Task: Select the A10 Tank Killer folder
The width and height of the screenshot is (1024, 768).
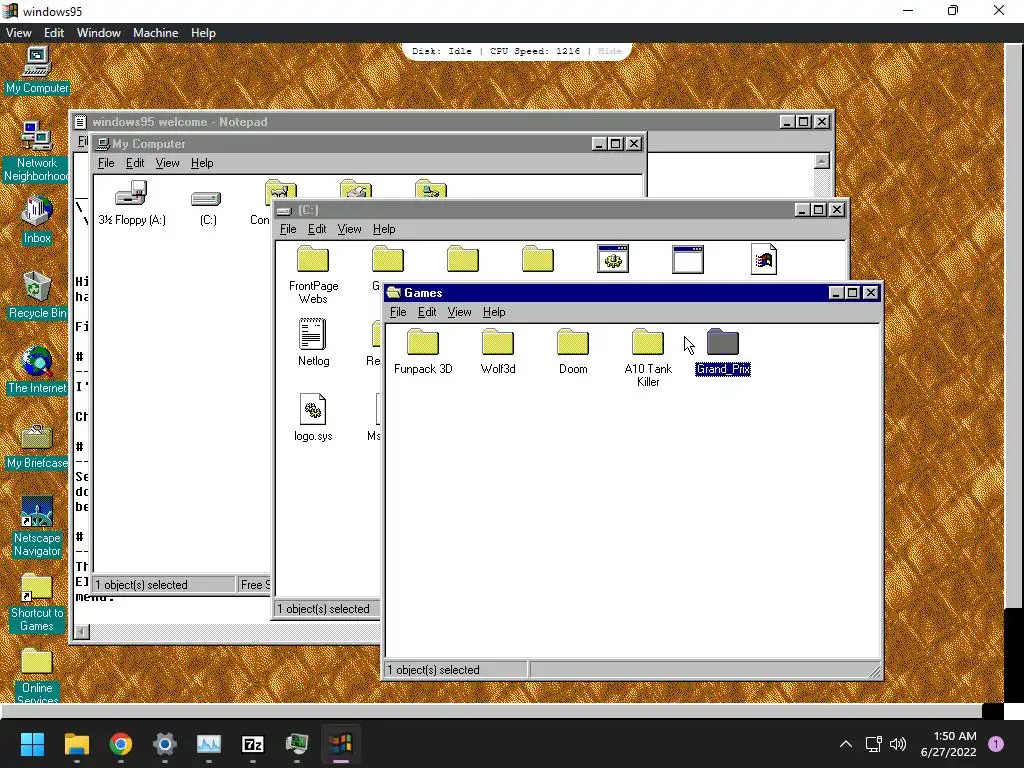Action: (x=647, y=357)
